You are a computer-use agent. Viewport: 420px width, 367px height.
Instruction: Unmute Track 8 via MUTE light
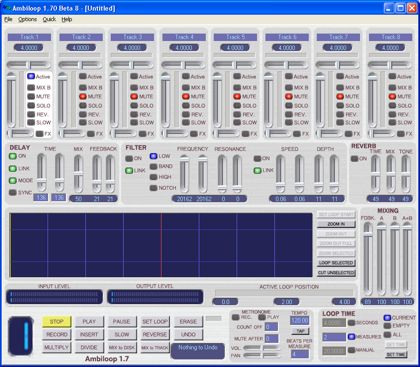coord(392,96)
